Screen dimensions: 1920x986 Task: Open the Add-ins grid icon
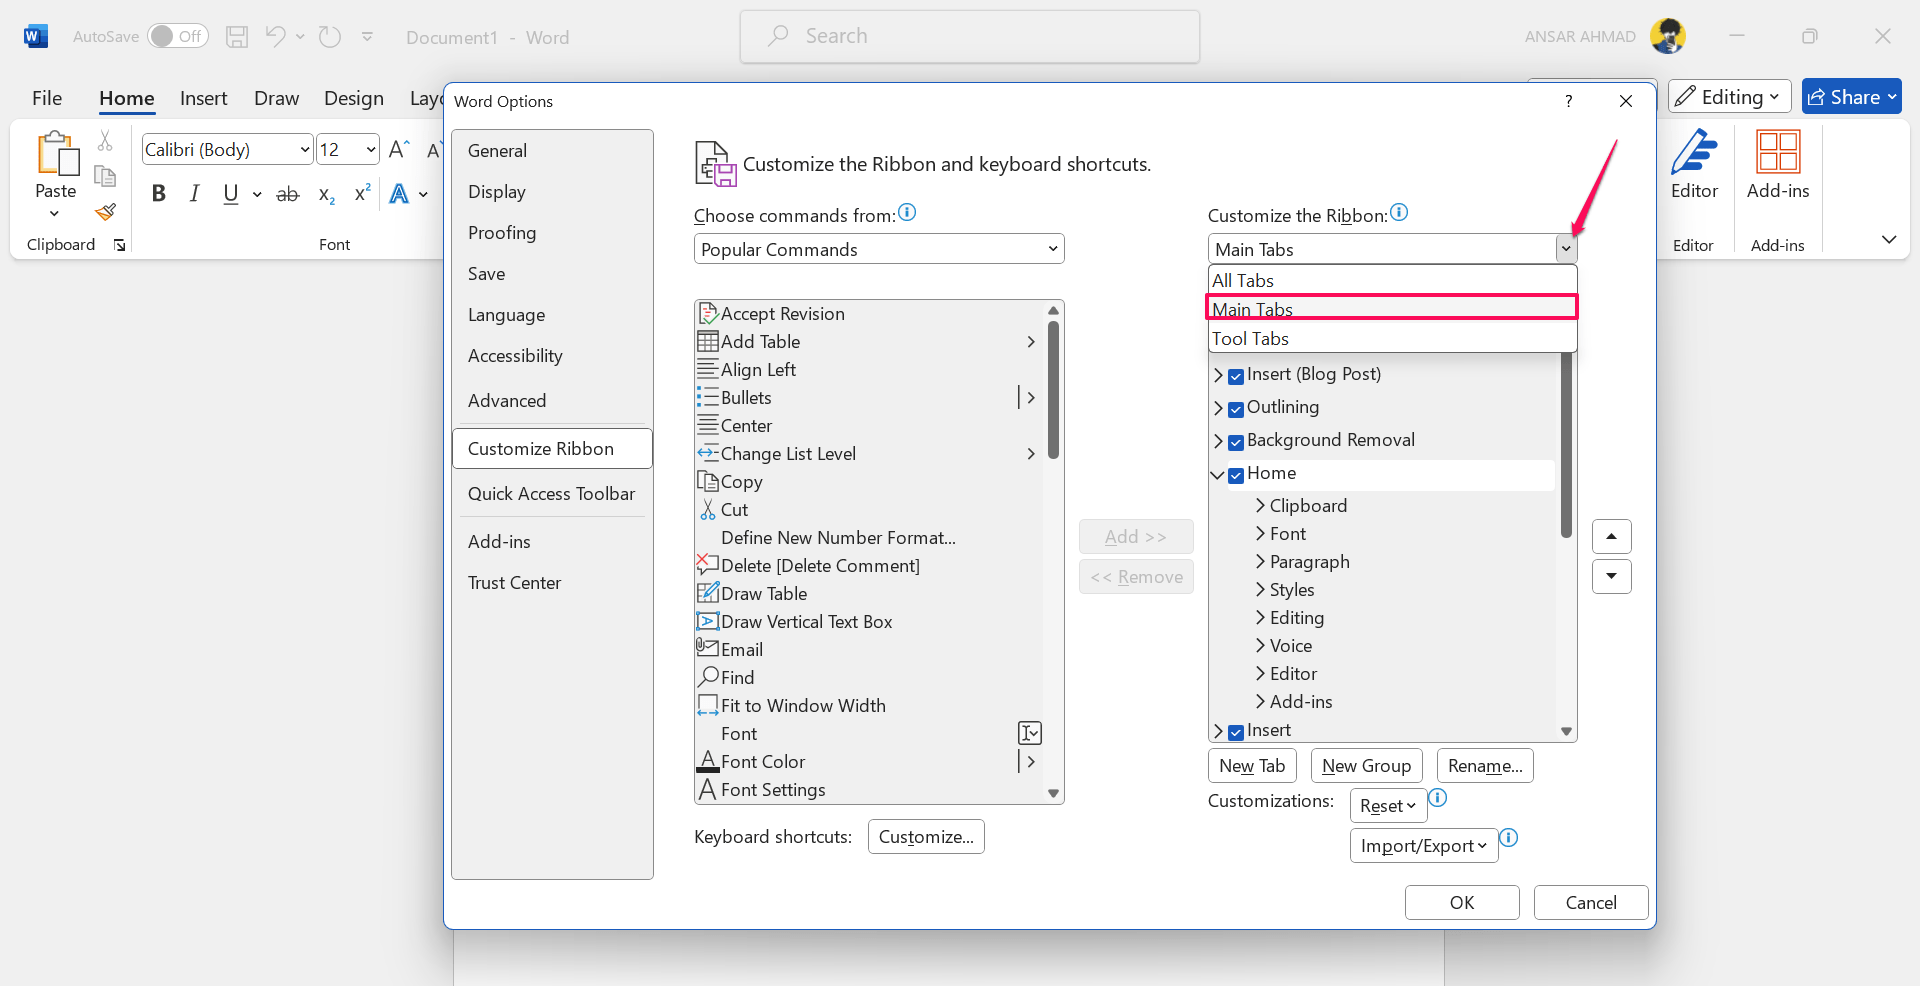[1778, 153]
